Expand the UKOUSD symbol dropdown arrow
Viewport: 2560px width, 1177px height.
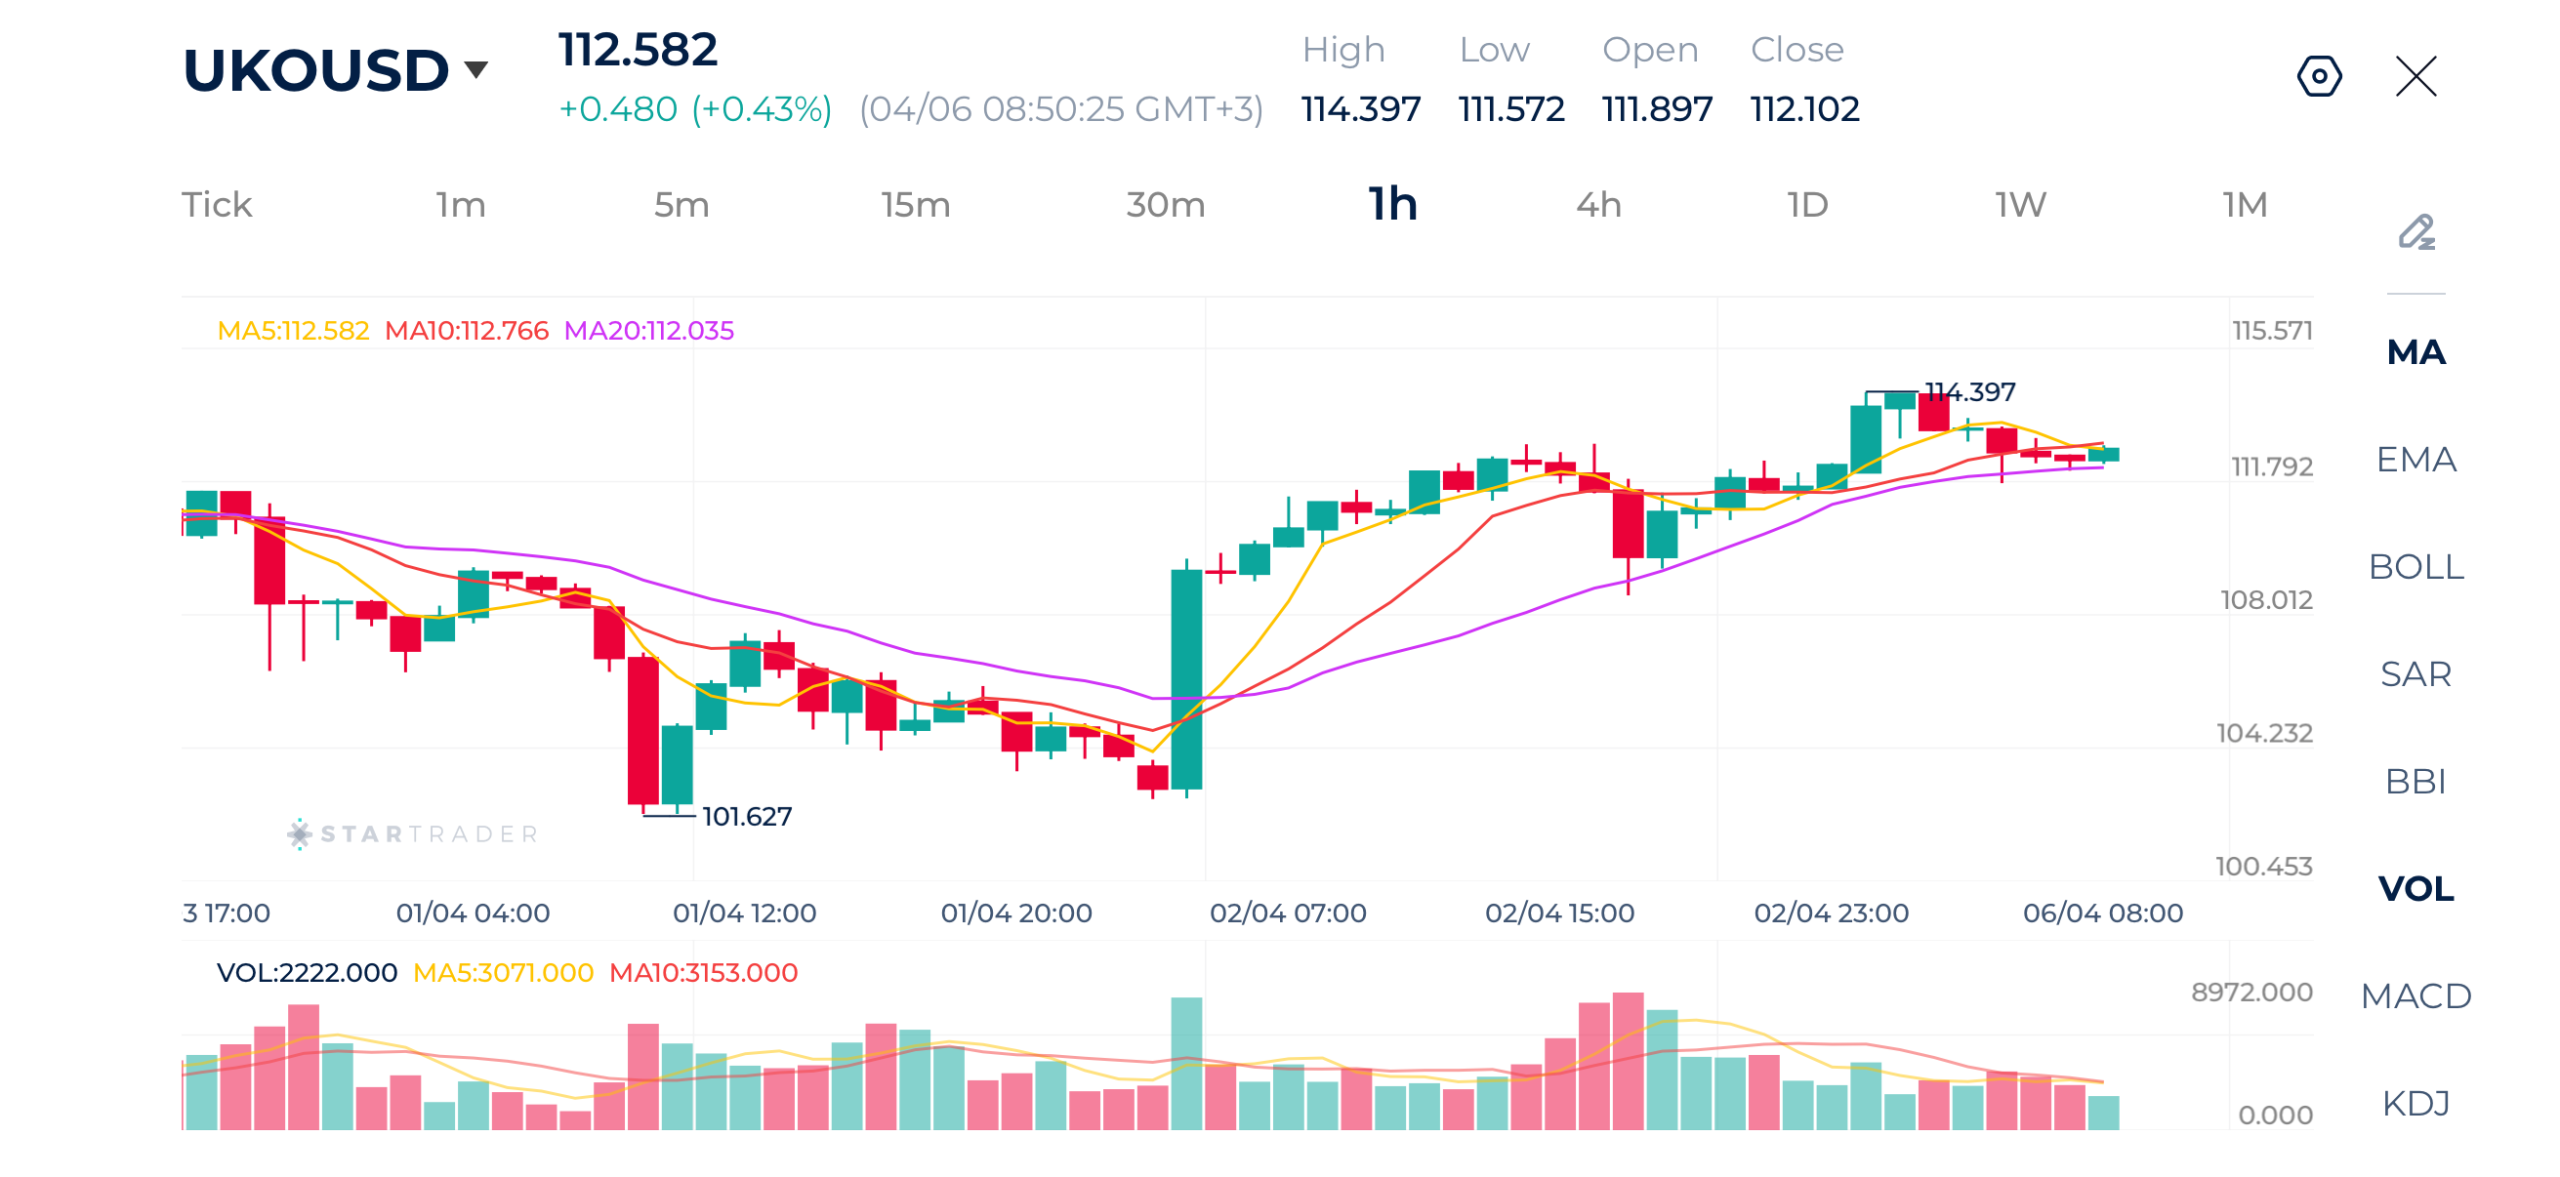click(x=476, y=69)
